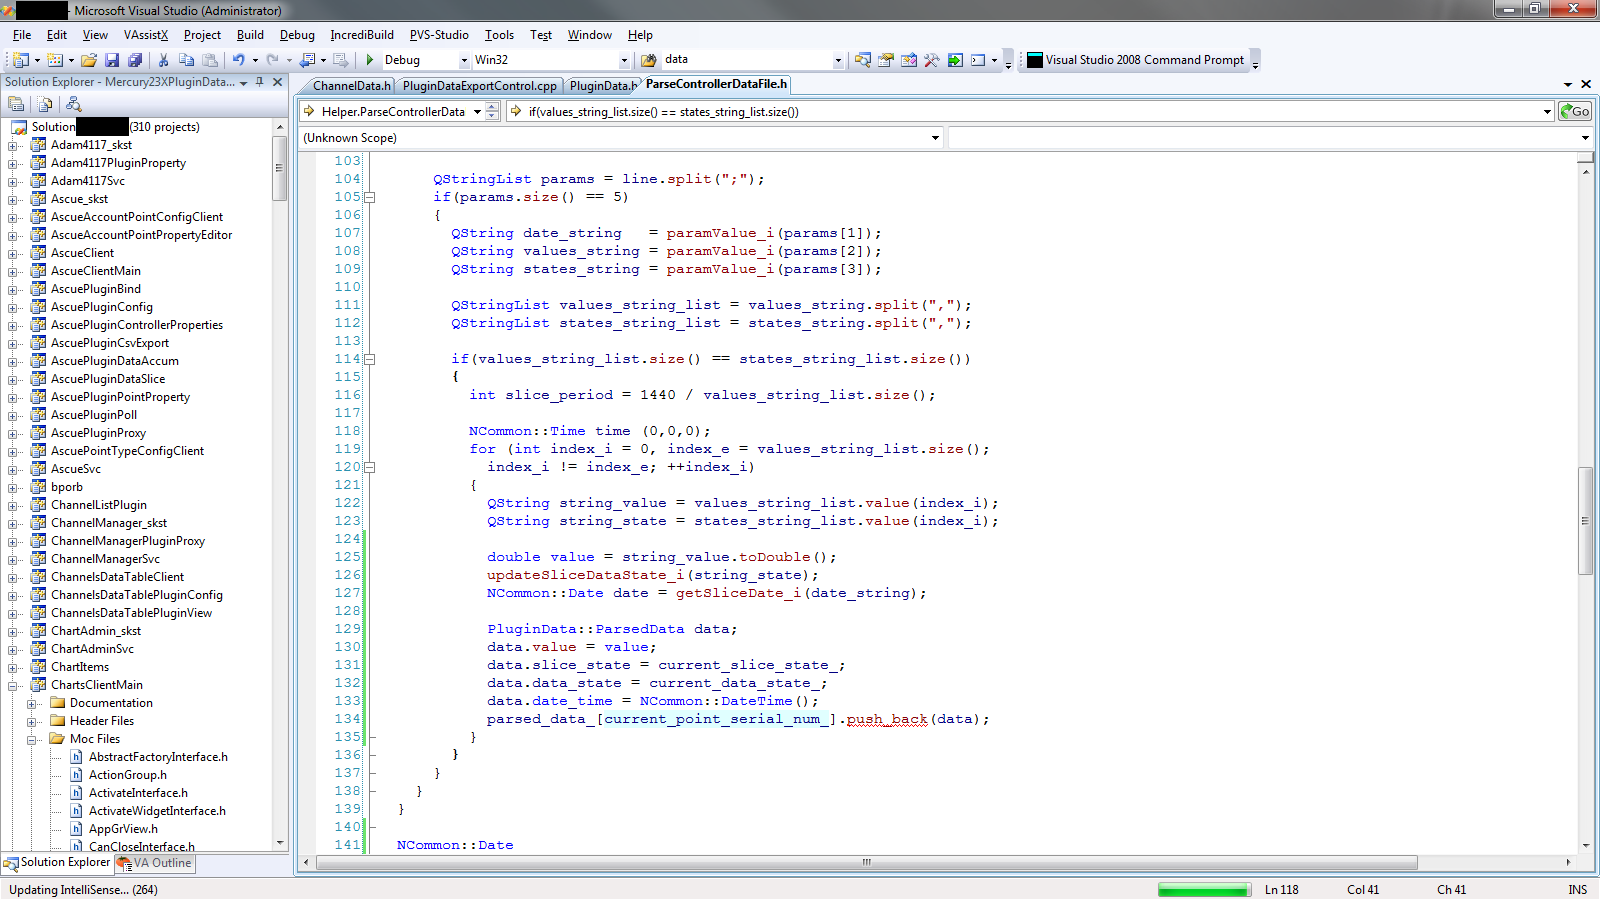Open the Win32 platform dropdown
Screen dimensions: 1600x900
tap(624, 60)
